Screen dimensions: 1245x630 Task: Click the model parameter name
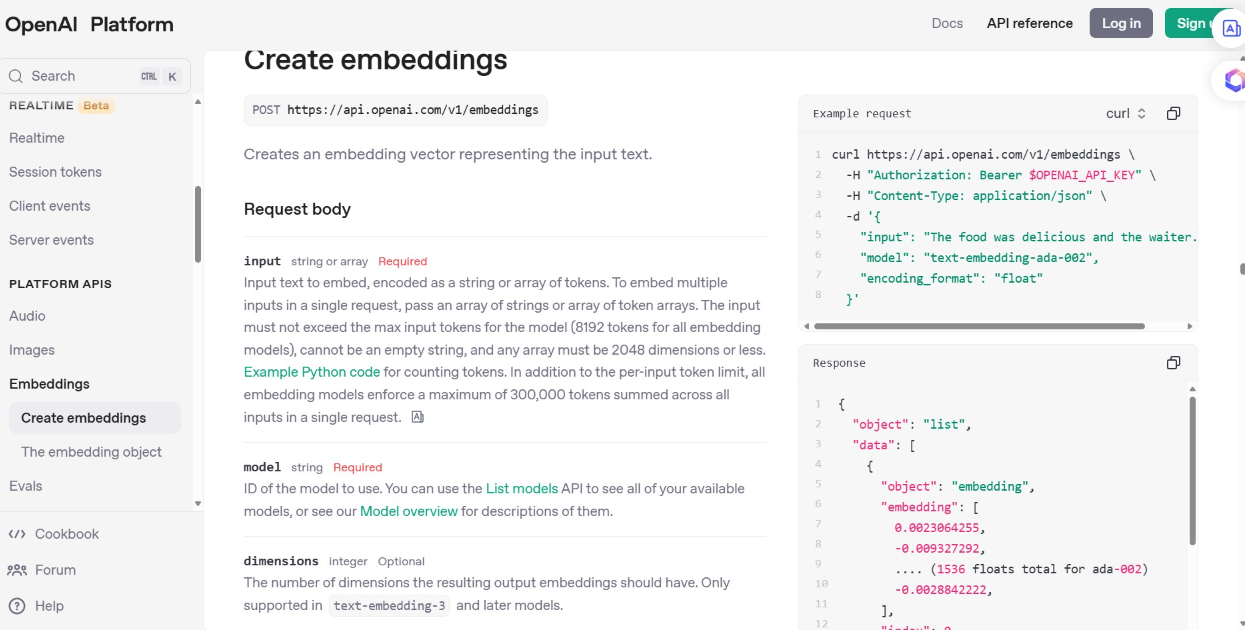(263, 467)
